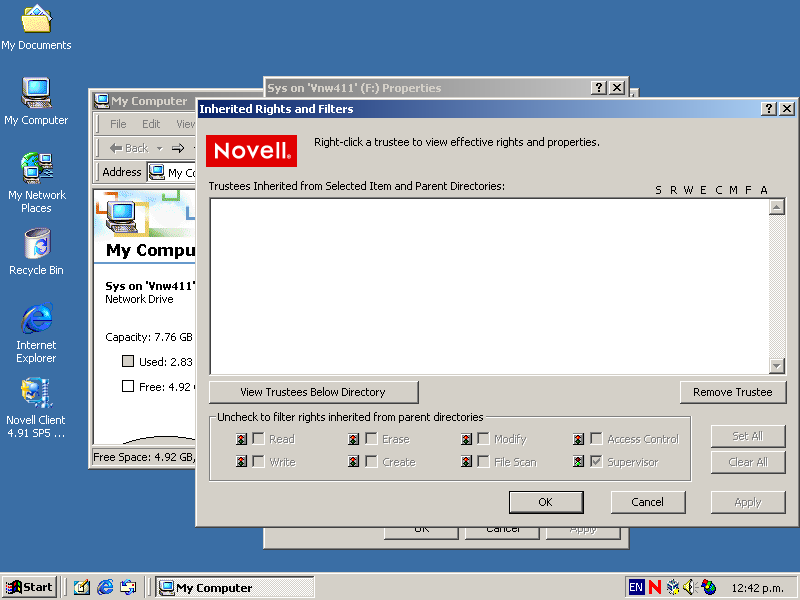Click Apply in Inherited Rights dialog
Image resolution: width=800 pixels, height=600 pixels.
coord(747,502)
